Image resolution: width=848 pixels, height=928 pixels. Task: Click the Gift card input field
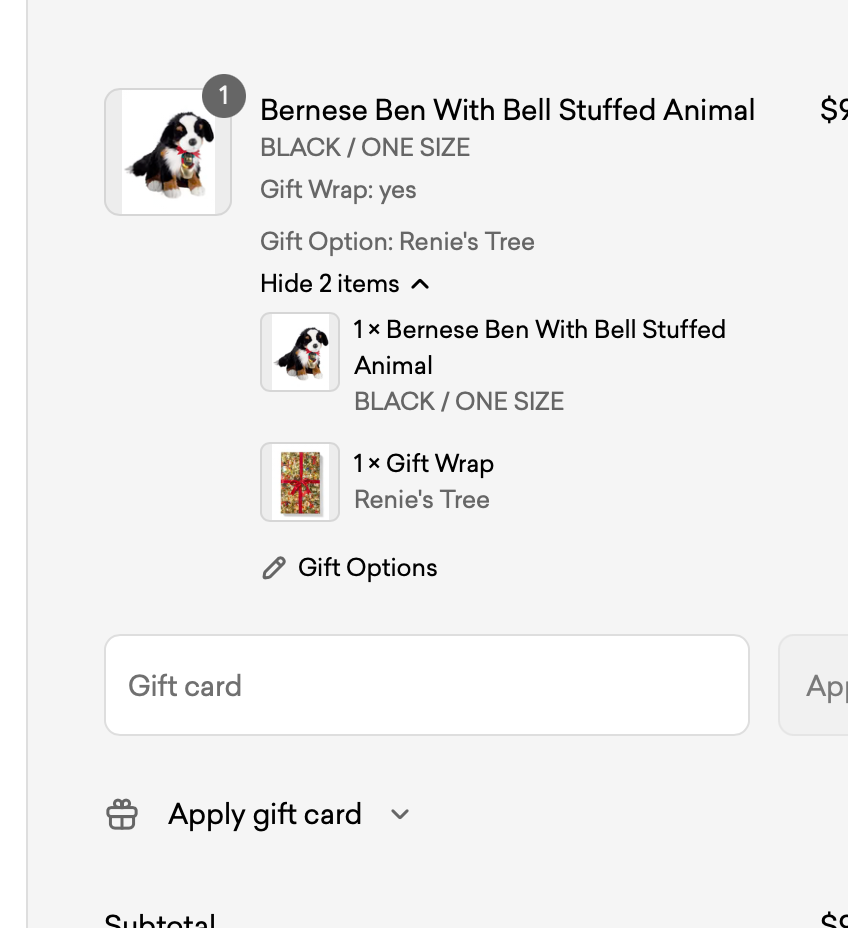pyautogui.click(x=427, y=685)
